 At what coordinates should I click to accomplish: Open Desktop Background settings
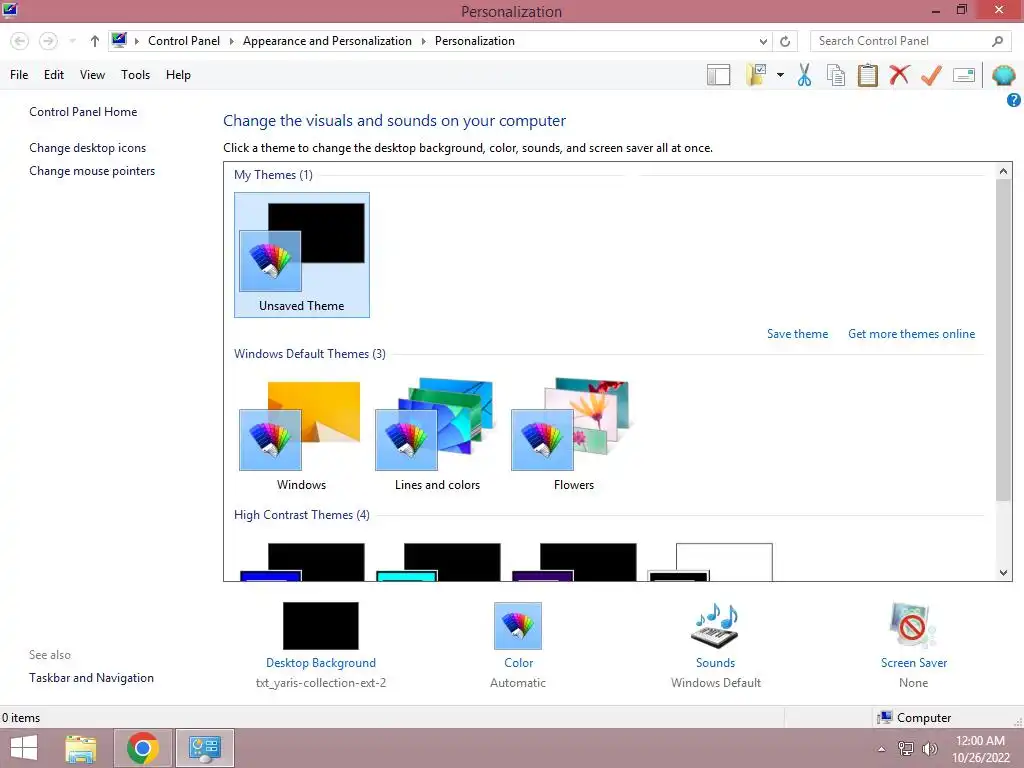coord(321,662)
